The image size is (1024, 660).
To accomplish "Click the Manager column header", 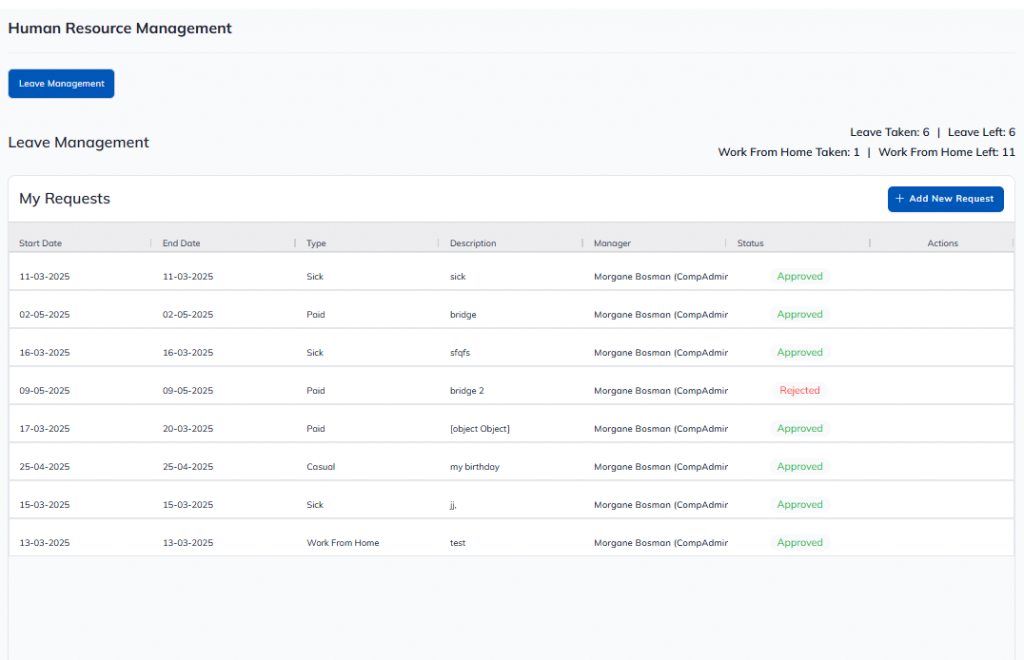I will pyautogui.click(x=612, y=243).
